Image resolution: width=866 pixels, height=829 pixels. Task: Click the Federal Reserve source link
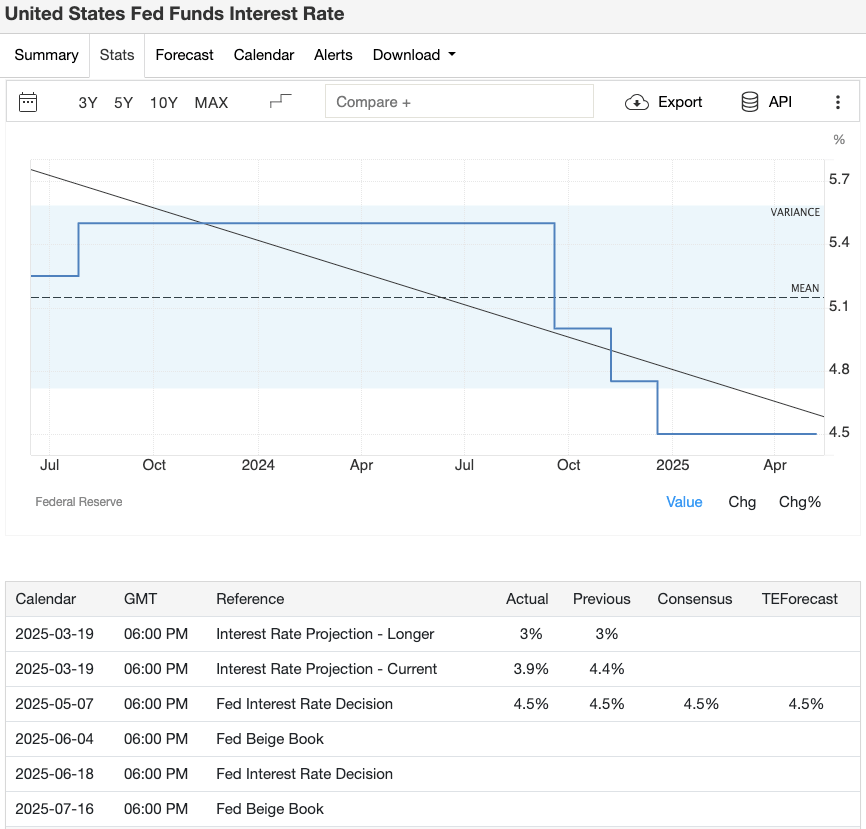click(79, 501)
